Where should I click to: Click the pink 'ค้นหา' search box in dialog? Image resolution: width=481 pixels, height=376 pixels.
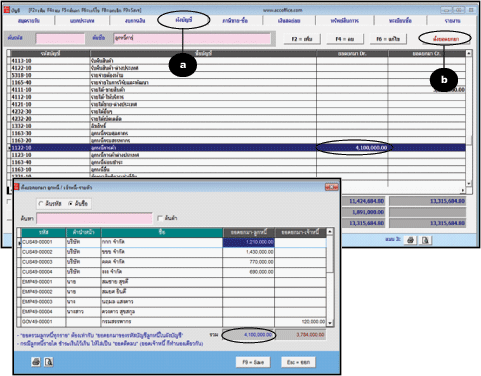pyautogui.click(x=94, y=219)
